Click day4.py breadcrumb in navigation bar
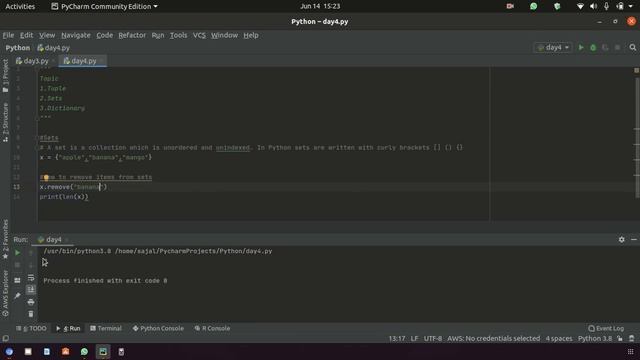 [x=53, y=48]
